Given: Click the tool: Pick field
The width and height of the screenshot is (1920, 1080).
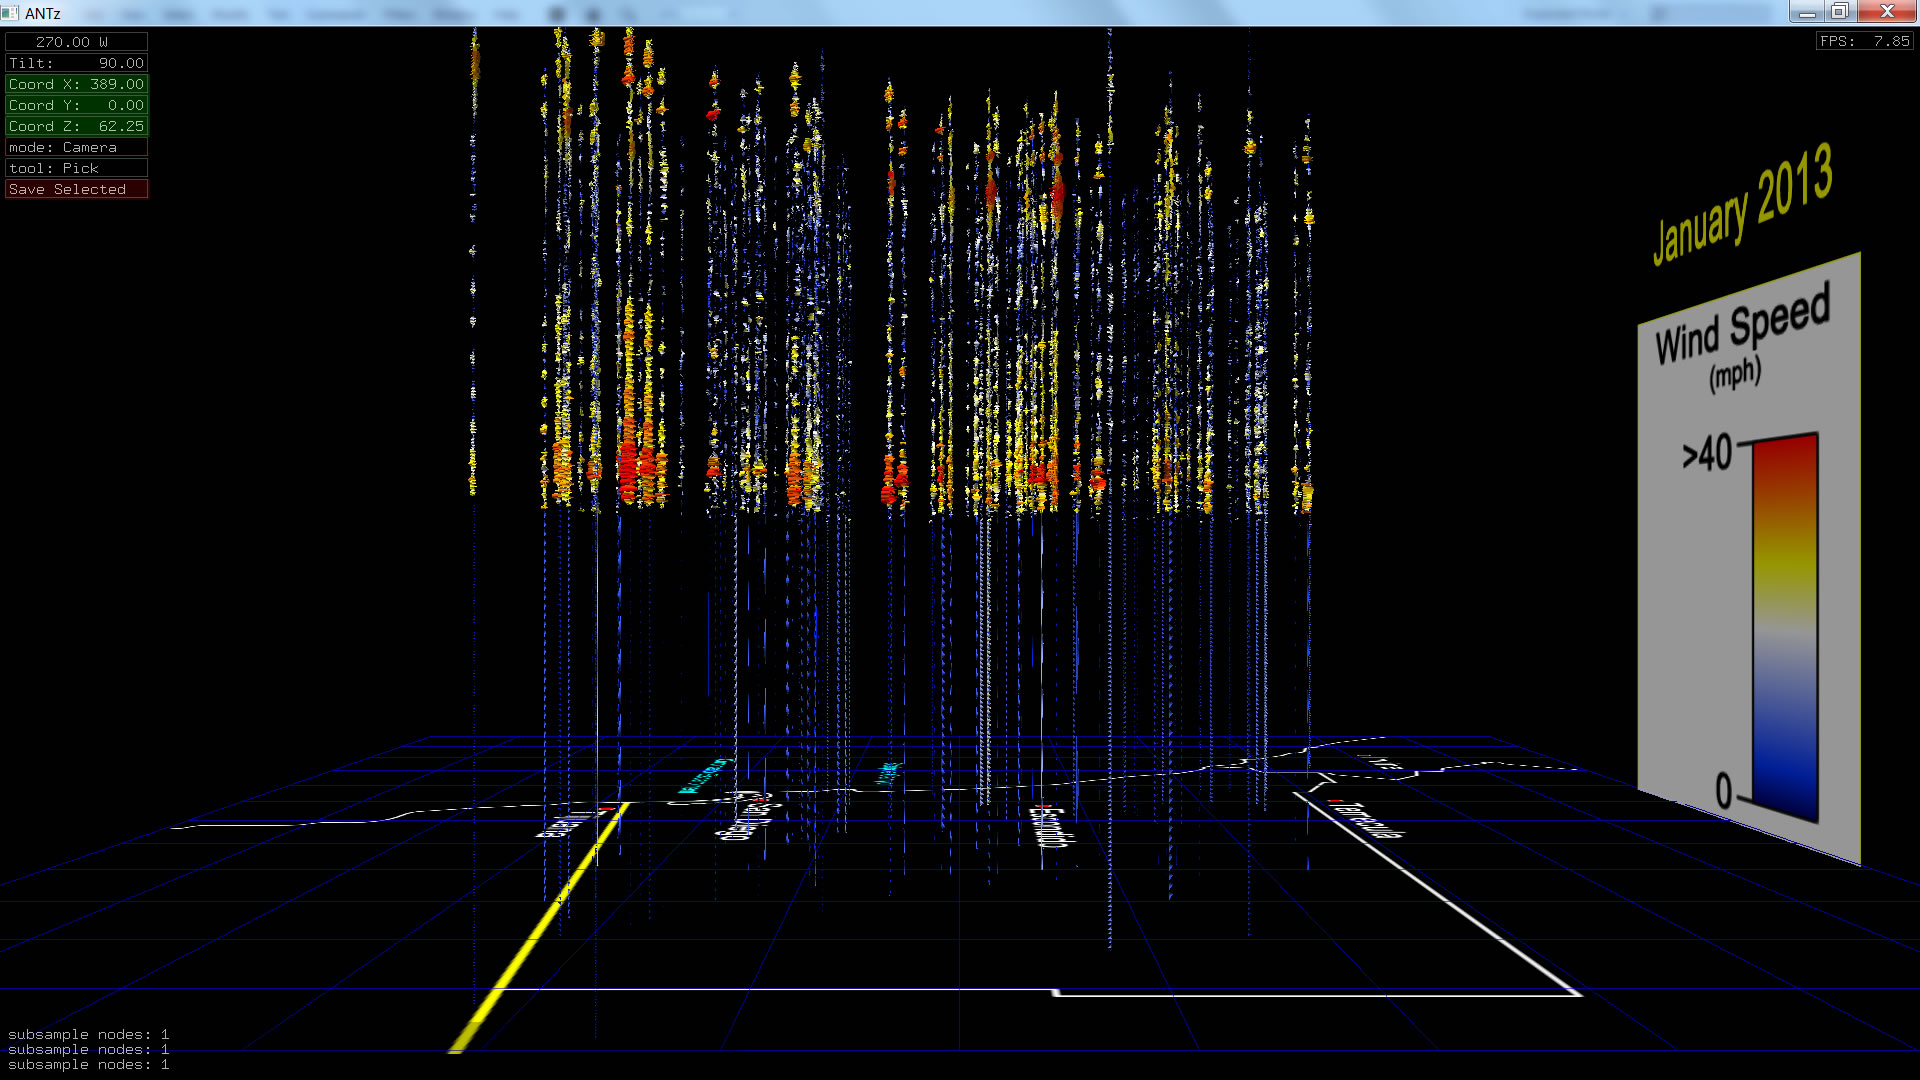Looking at the screenshot, I should tap(76, 168).
